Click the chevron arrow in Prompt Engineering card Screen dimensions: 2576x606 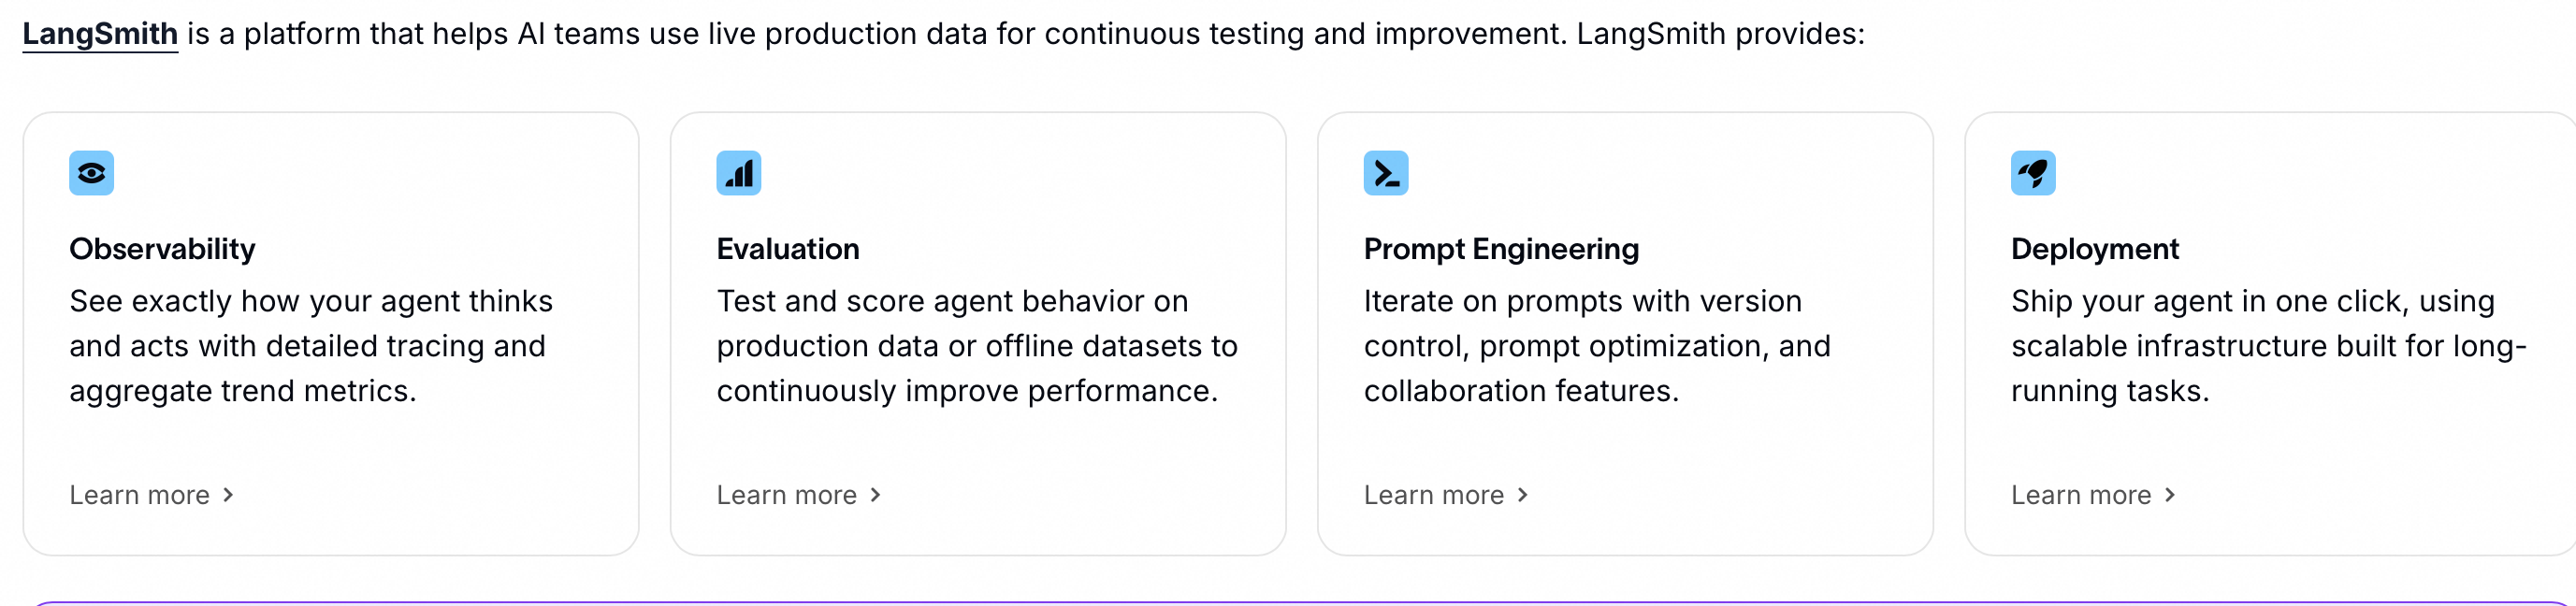1523,495
